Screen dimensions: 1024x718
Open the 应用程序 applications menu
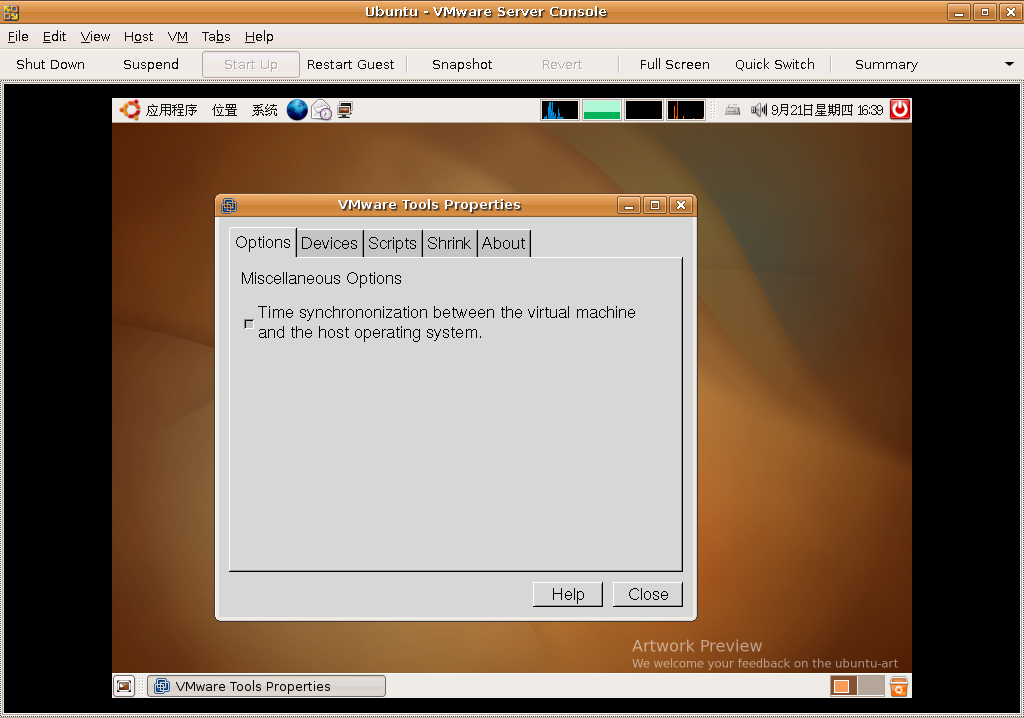coord(171,110)
